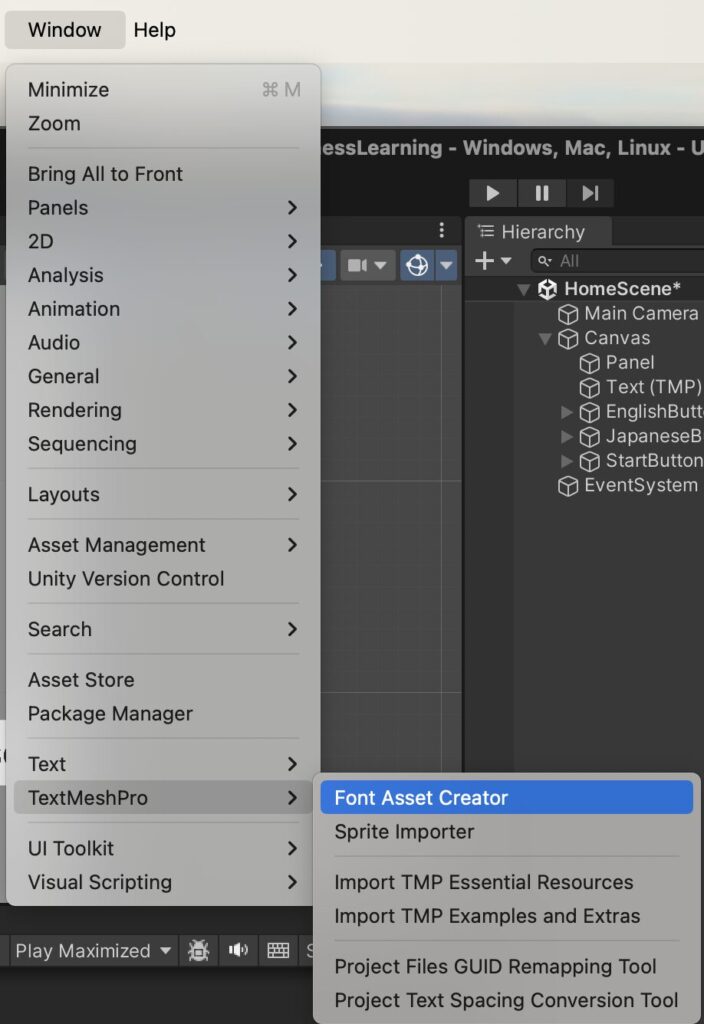Click the Play button in toolbar
The image size is (704, 1024).
tap(492, 193)
